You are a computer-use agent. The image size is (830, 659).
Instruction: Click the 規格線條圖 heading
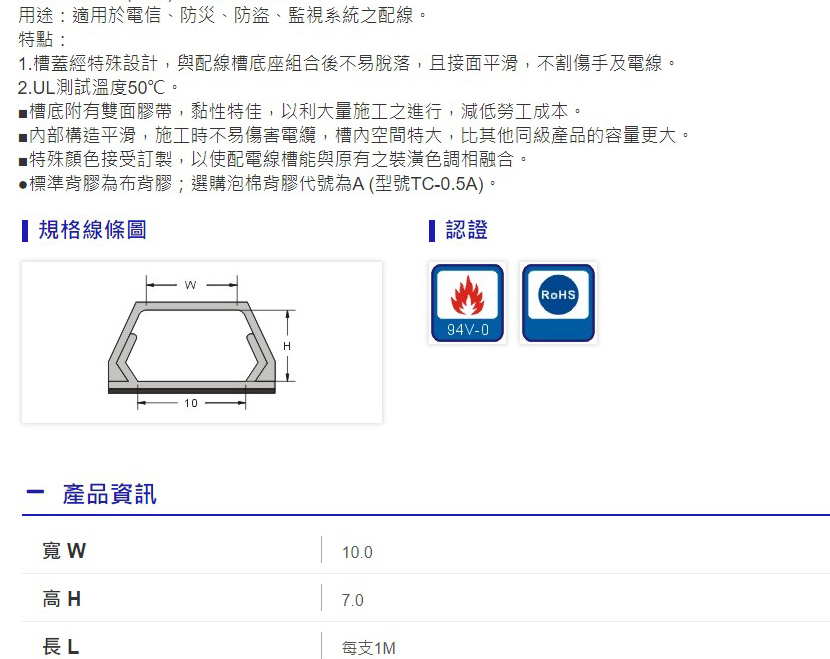point(93,230)
